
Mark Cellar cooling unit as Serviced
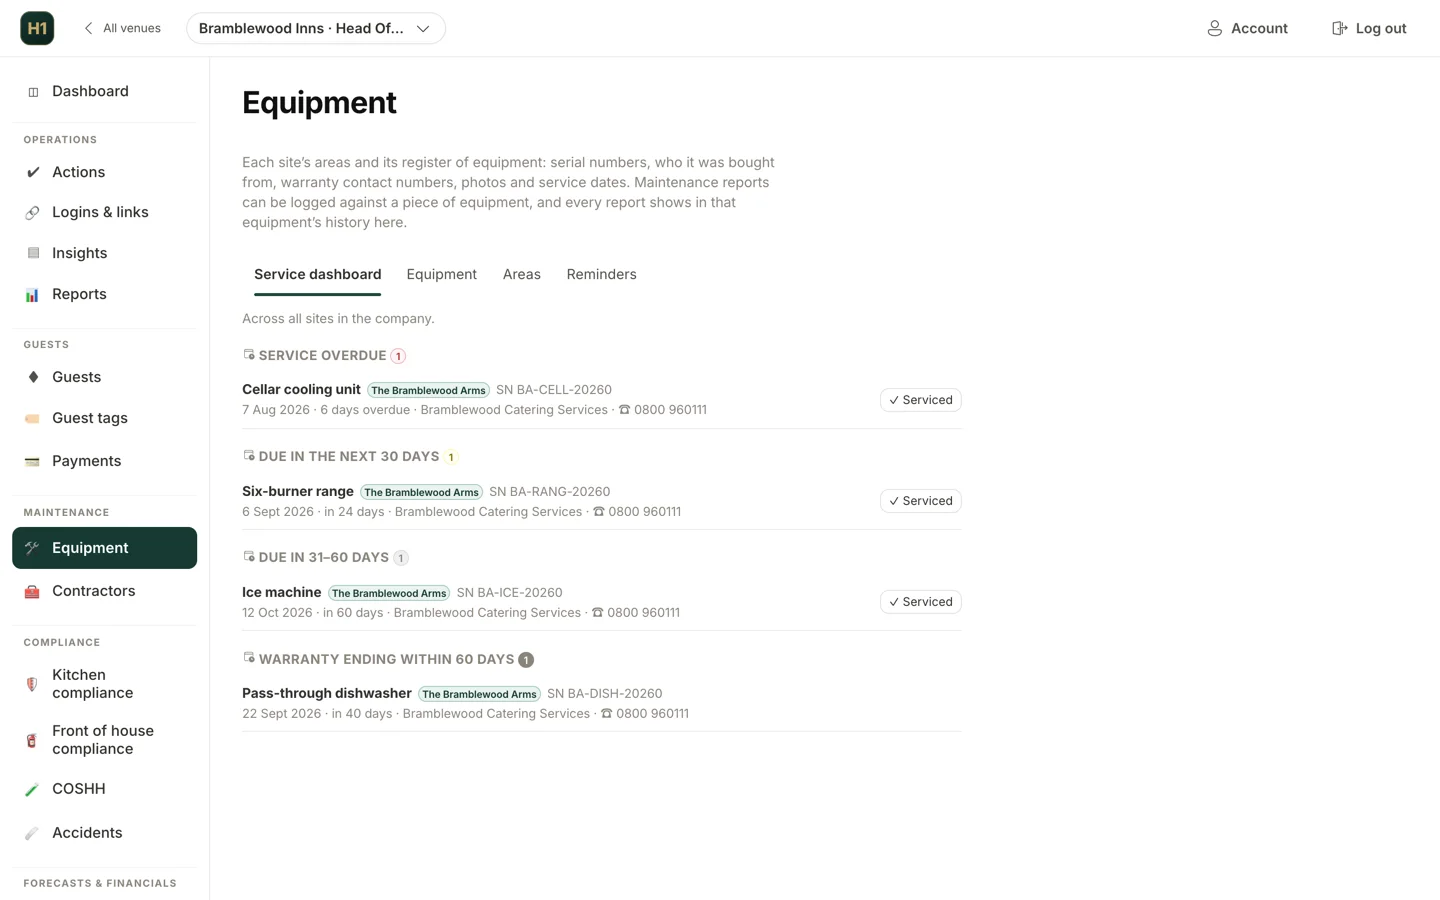tap(920, 400)
